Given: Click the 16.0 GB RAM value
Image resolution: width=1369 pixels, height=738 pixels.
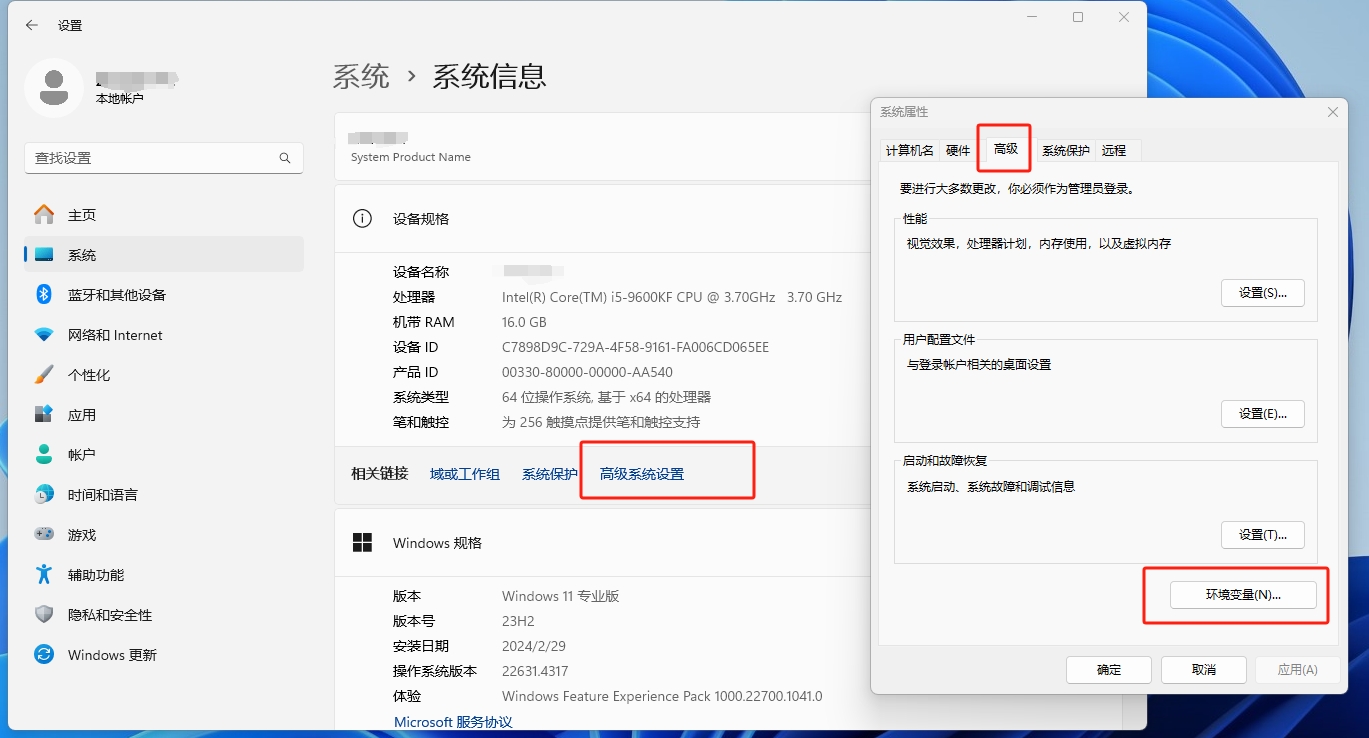Looking at the screenshot, I should 524,322.
